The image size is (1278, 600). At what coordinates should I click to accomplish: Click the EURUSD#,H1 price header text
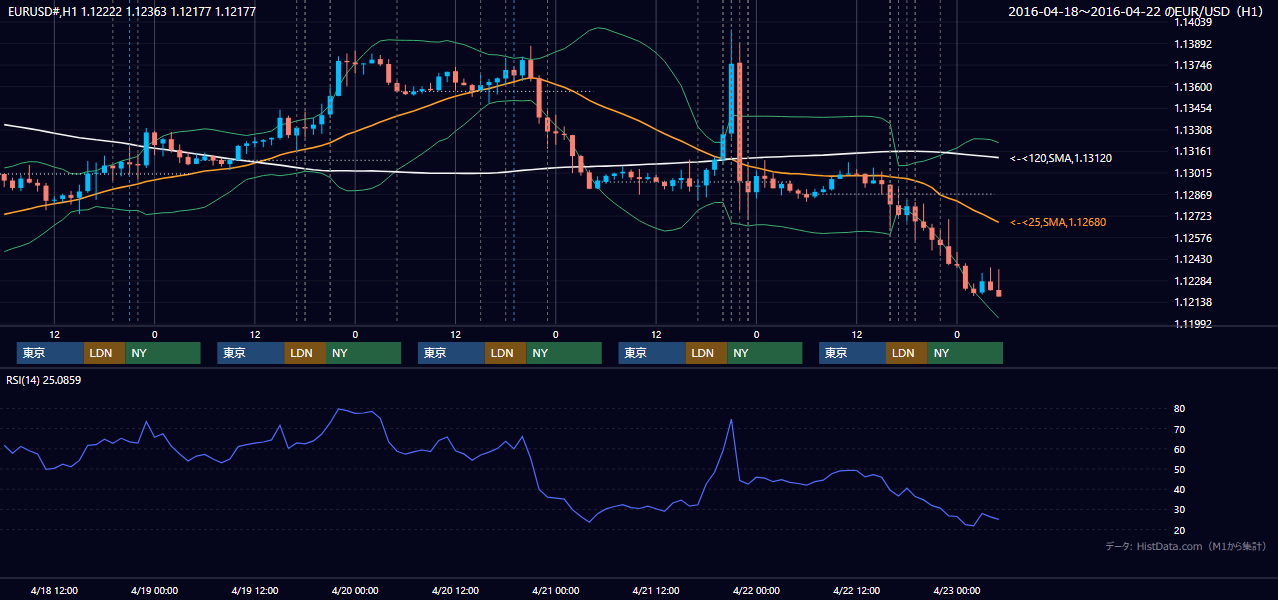pyautogui.click(x=130, y=11)
